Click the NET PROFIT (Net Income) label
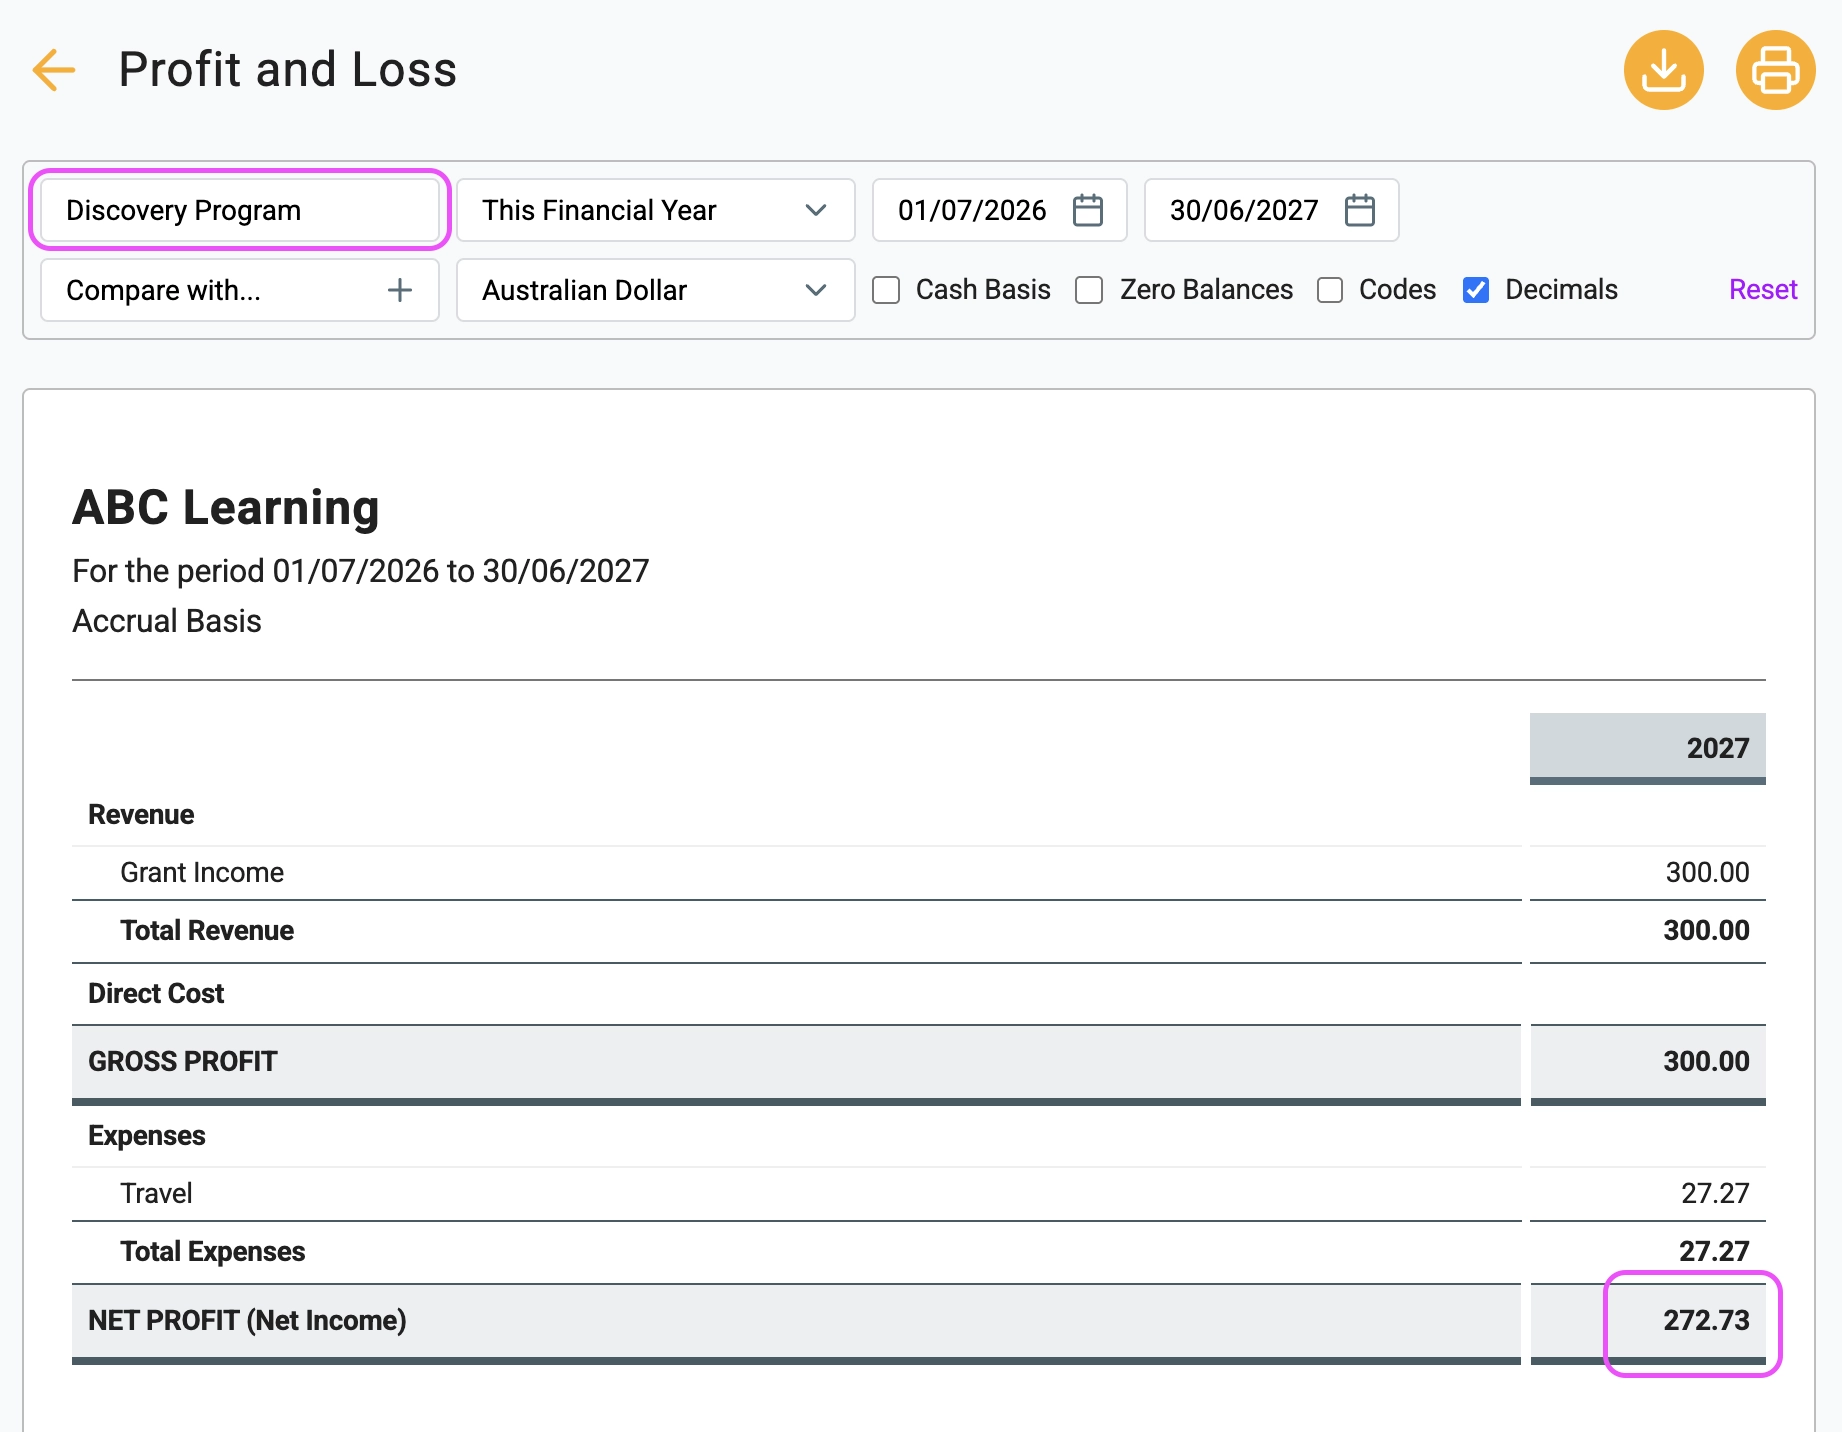1842x1432 pixels. point(247,1321)
